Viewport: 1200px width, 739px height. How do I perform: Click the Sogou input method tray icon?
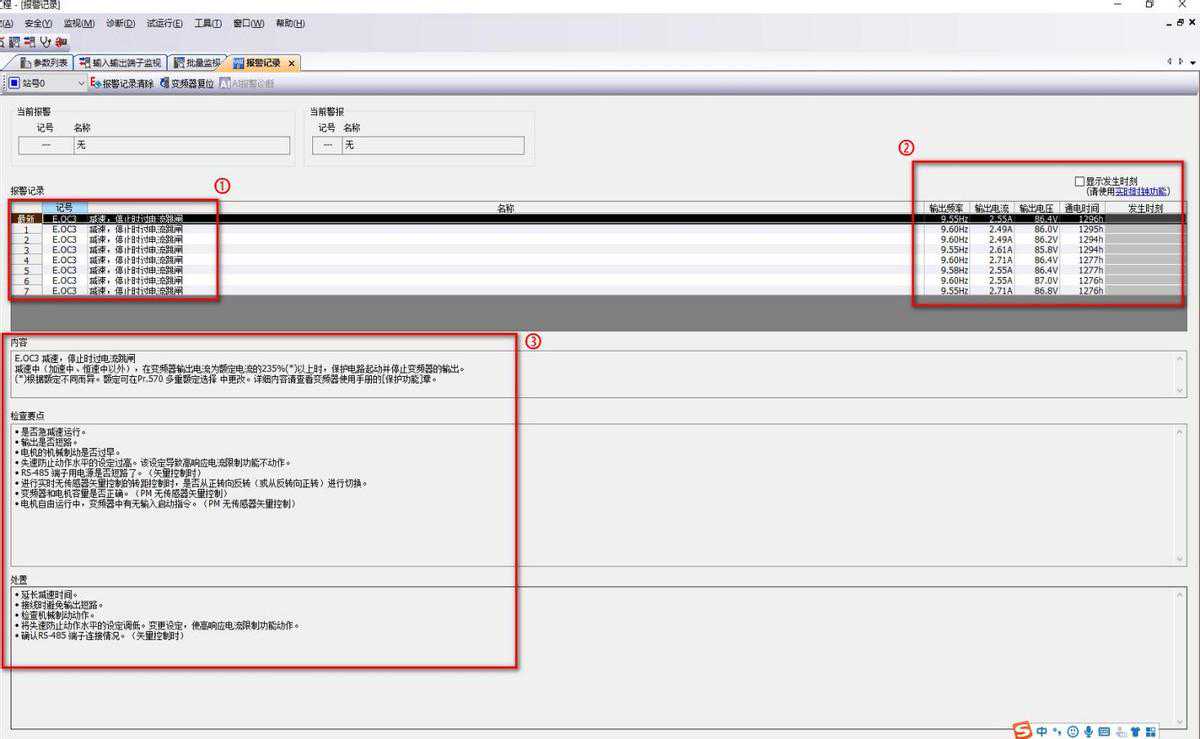(x=1021, y=730)
